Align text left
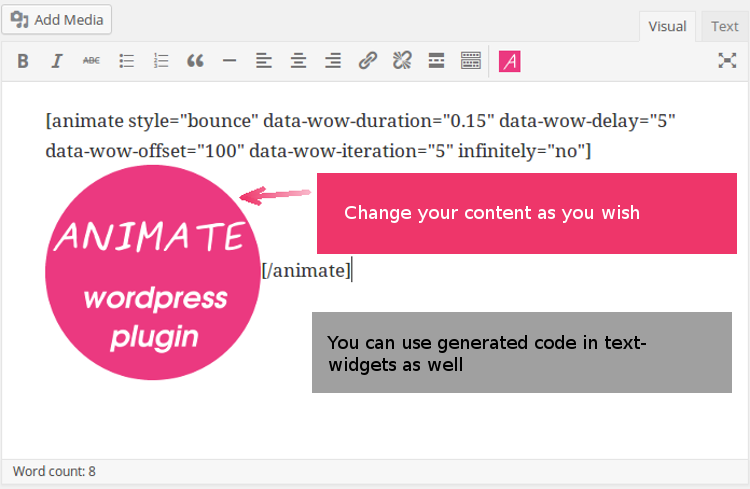The height and width of the screenshot is (489, 750). point(264,61)
